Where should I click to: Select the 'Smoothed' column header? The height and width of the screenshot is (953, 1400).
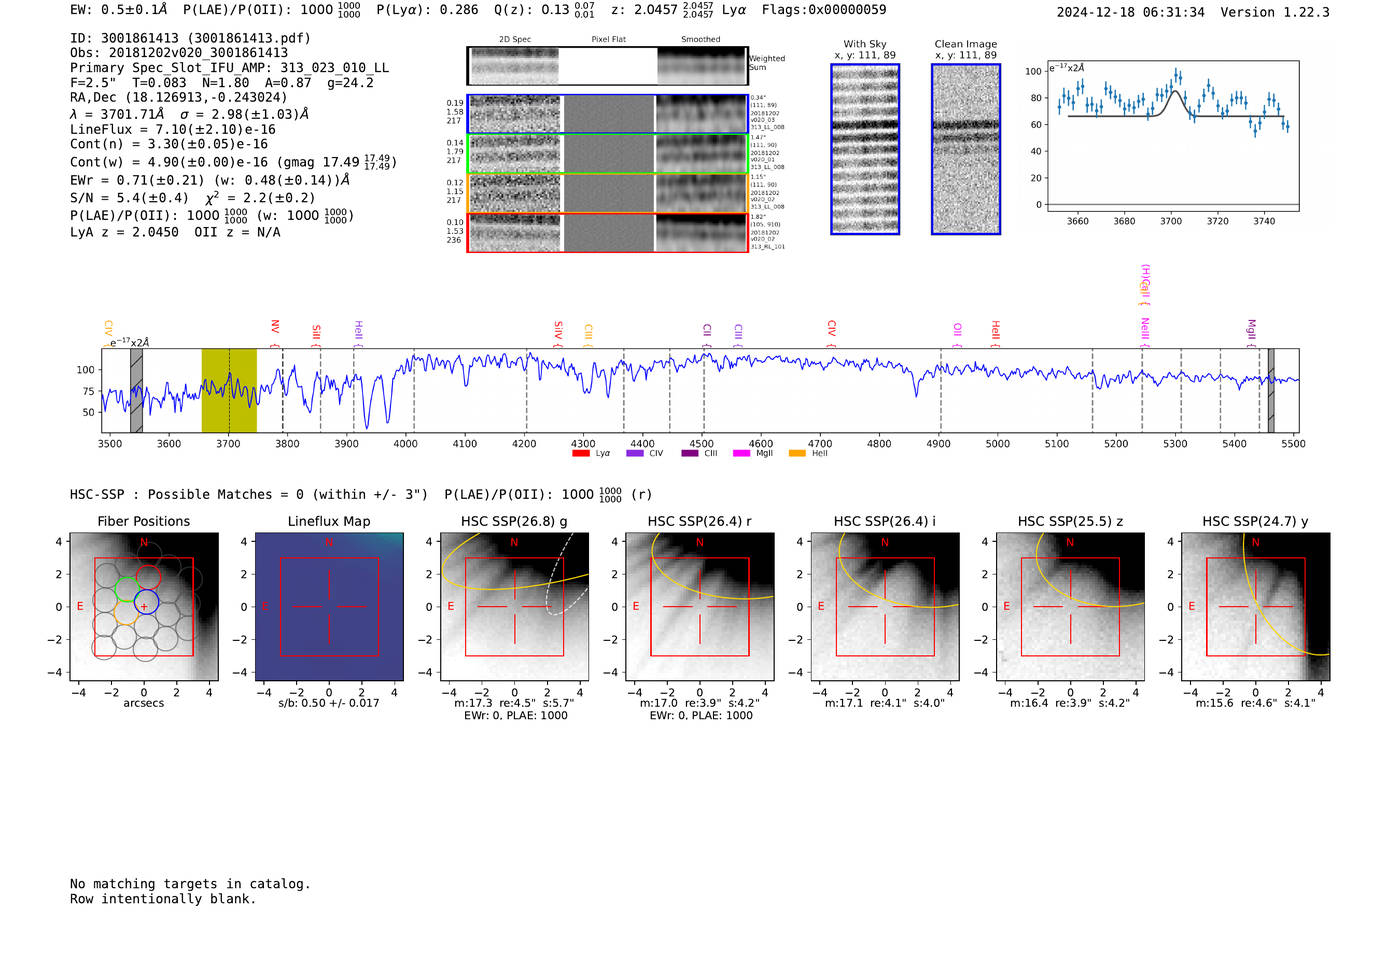click(700, 40)
